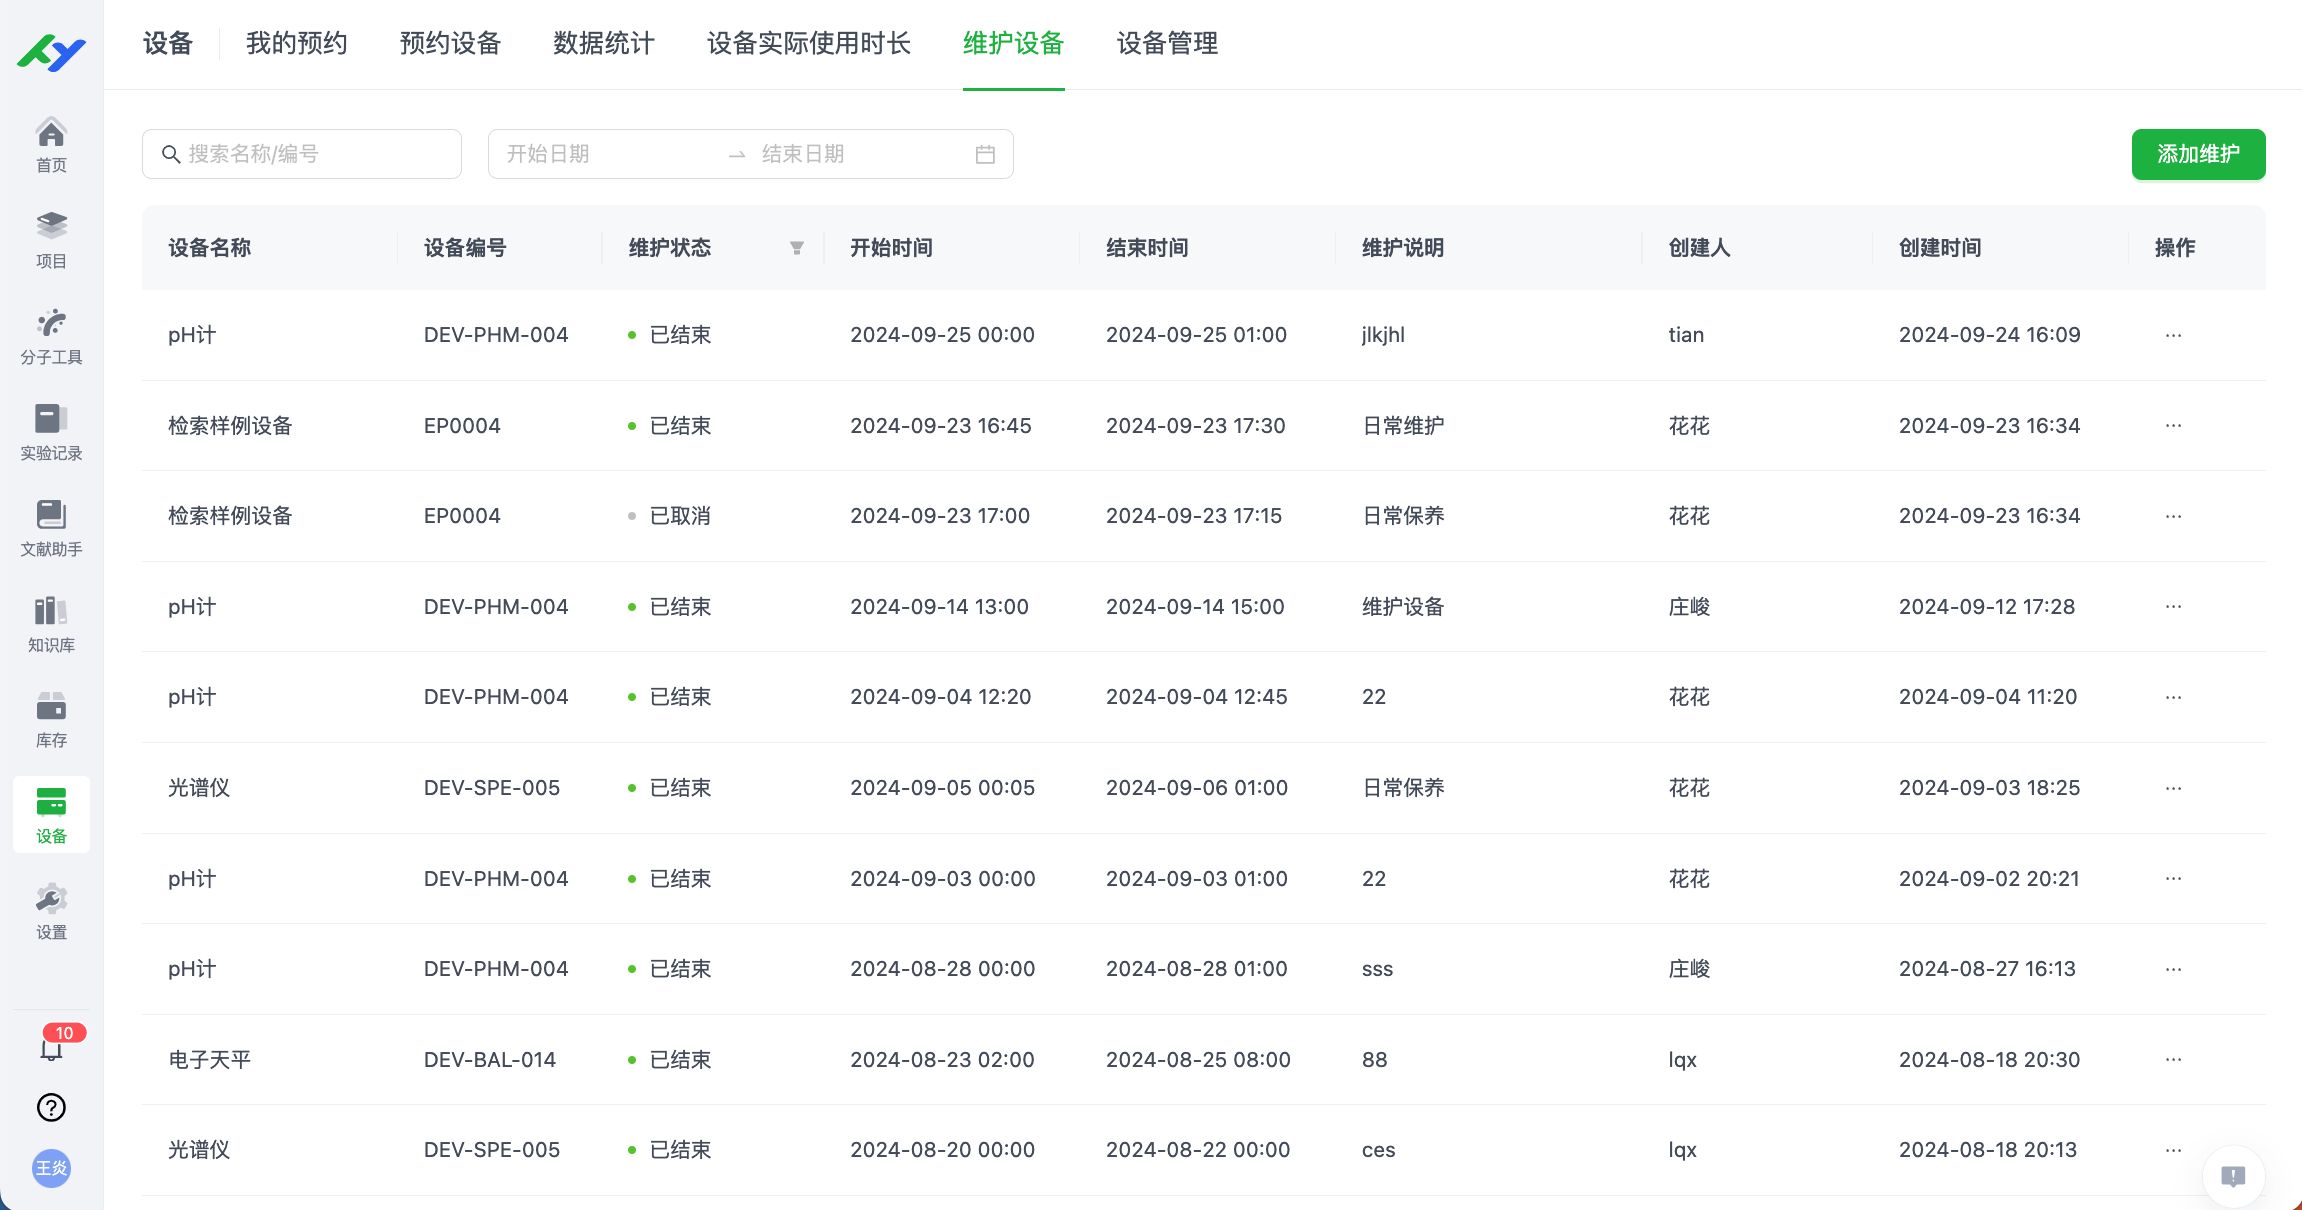Image resolution: width=2302 pixels, height=1210 pixels.
Task: Click the 添加维护 green button
Action: 2198,154
